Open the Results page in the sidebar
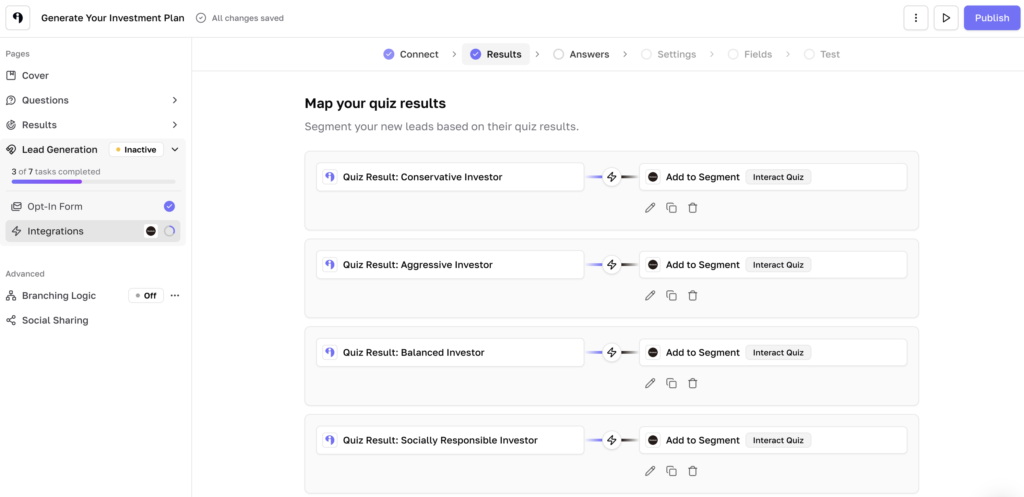Image resolution: width=1024 pixels, height=497 pixels. tap(39, 125)
